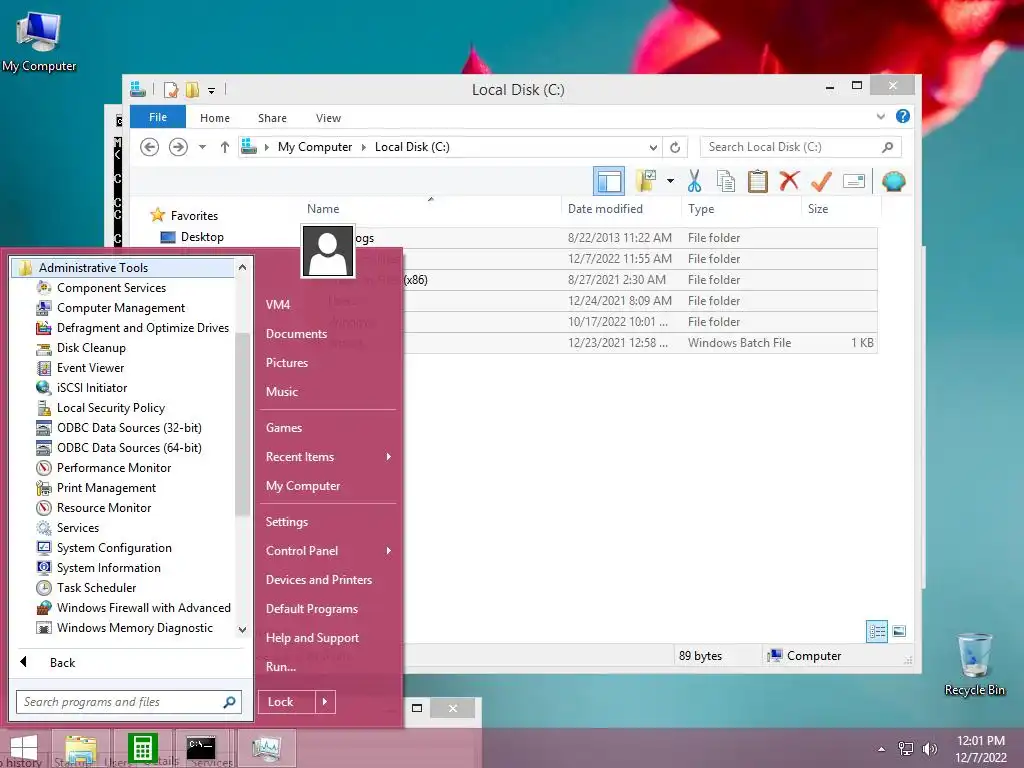
Task: Switch to the View ribbon tab
Action: [x=328, y=118]
